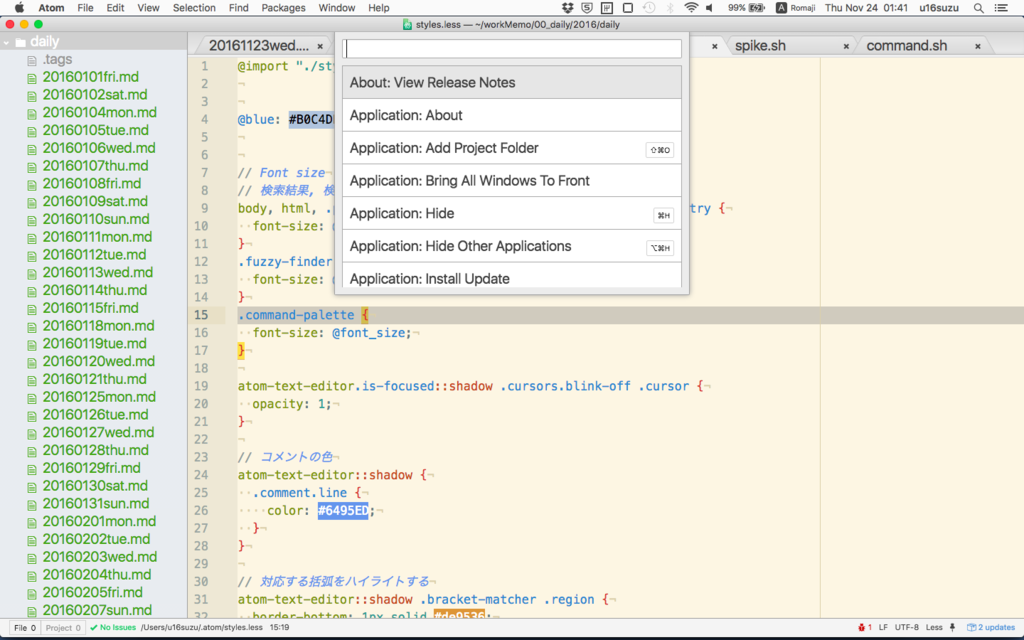The image size is (1024, 640).
Task: Open the Help menu
Action: (x=379, y=8)
